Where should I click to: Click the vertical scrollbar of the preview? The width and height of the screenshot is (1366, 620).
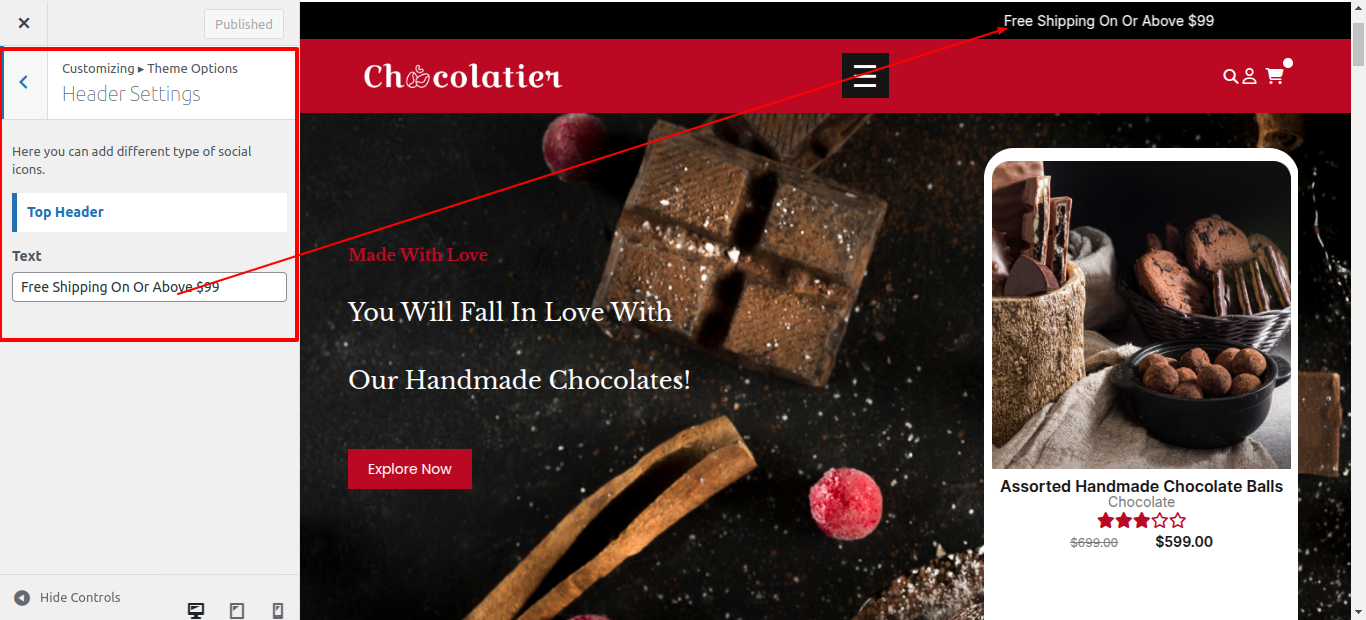pyautogui.click(x=1358, y=310)
